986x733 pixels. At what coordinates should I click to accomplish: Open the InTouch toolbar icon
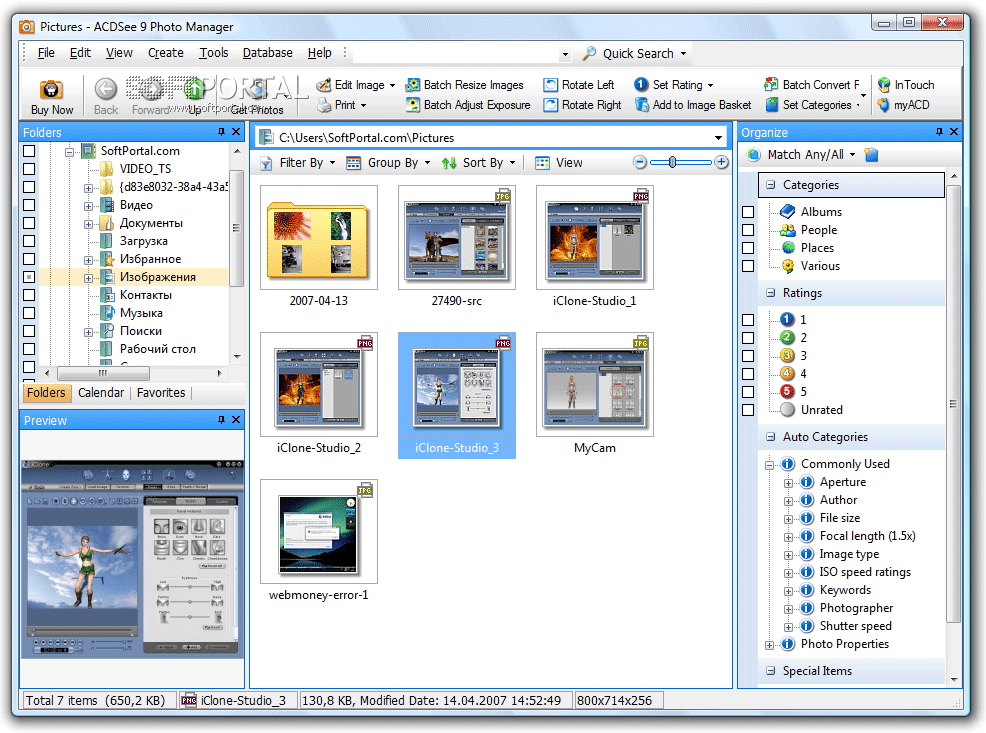click(x=884, y=85)
